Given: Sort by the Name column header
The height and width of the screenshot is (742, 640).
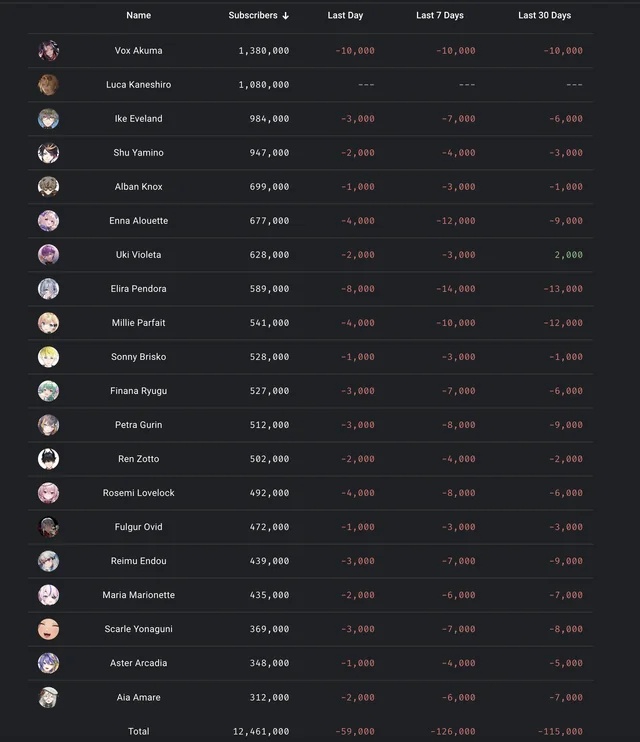Looking at the screenshot, I should (139, 15).
